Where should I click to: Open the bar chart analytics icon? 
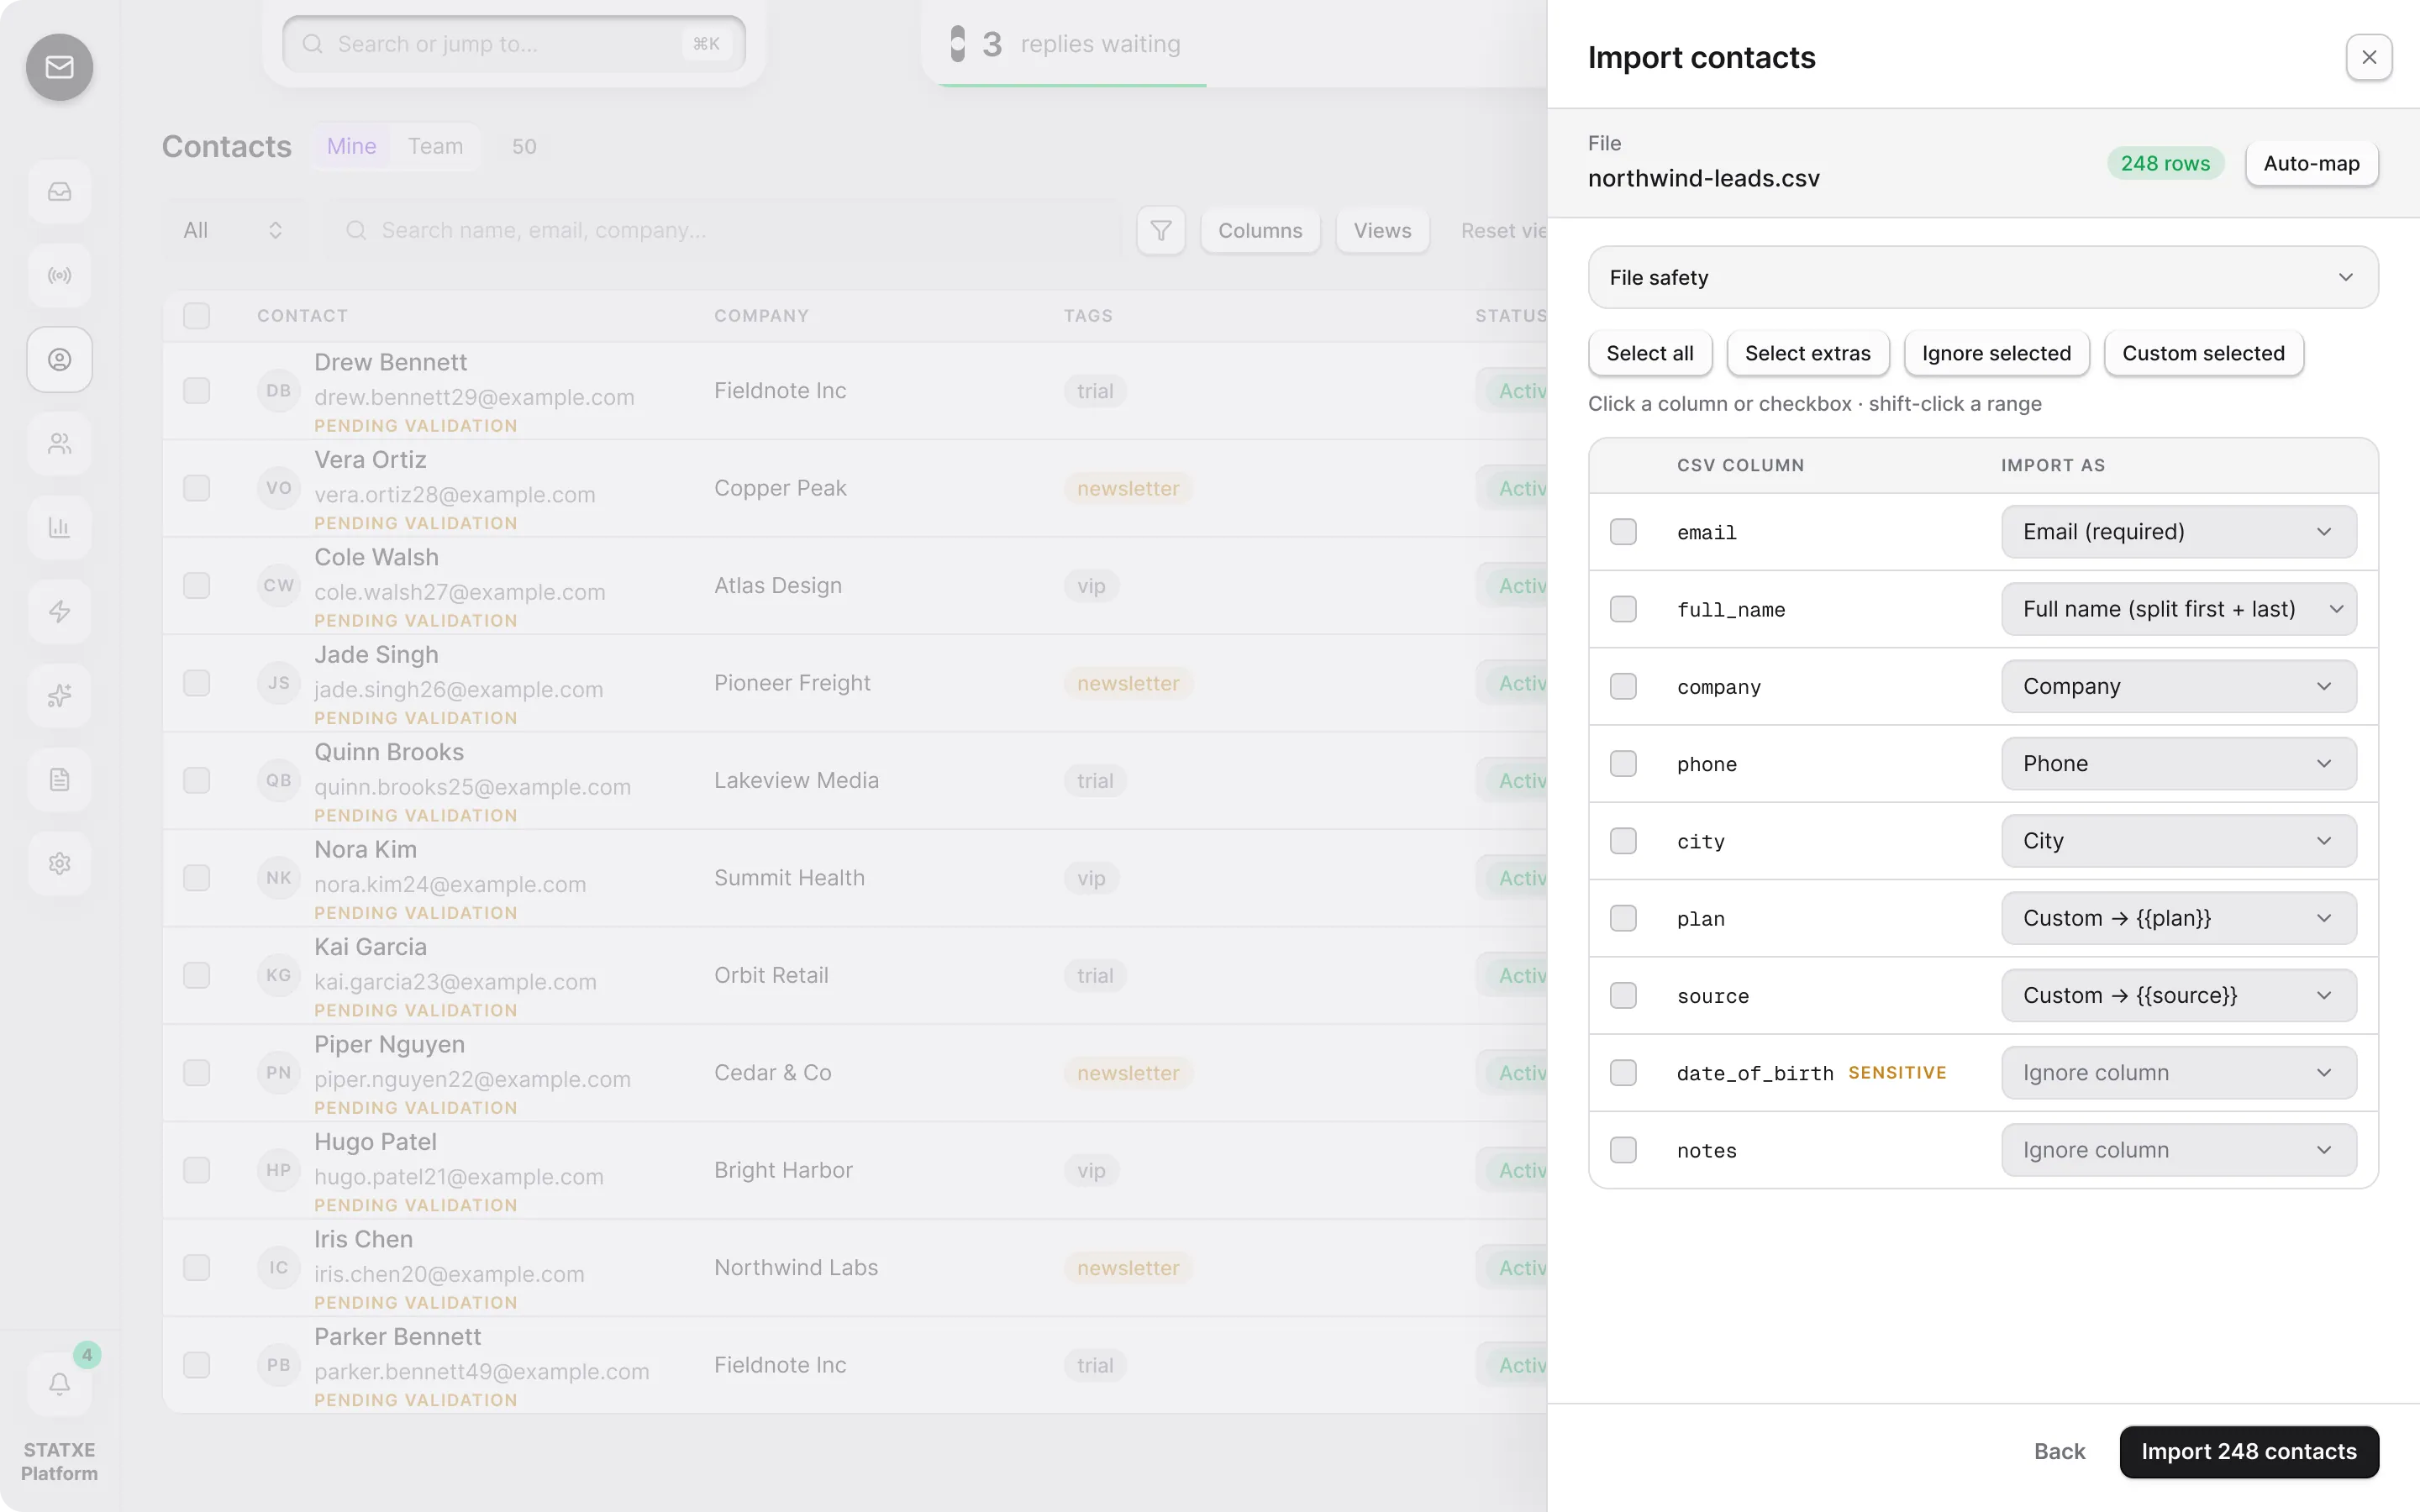pos(59,527)
